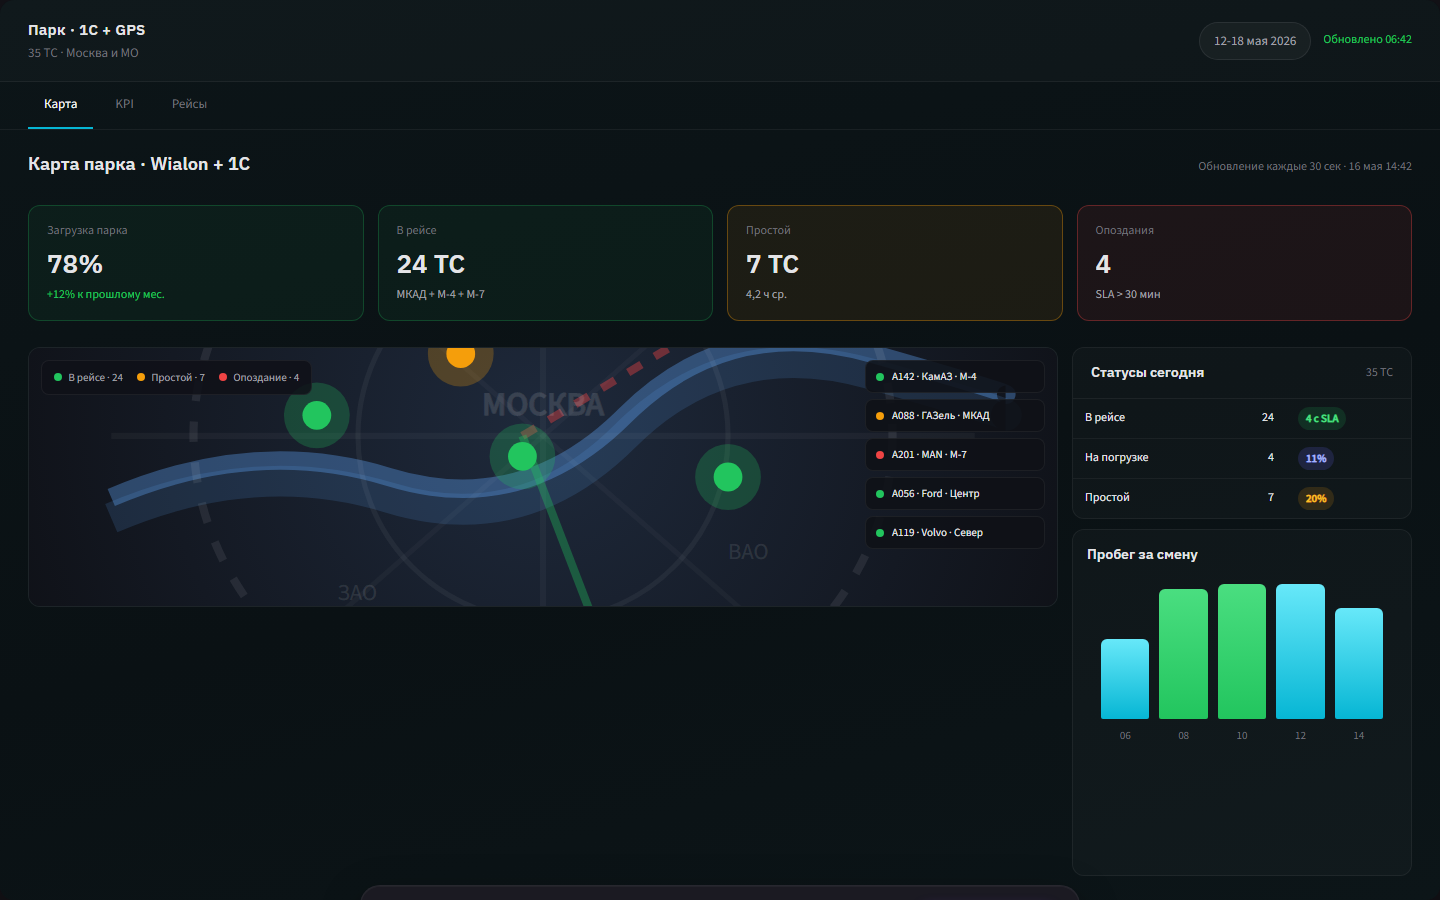Viewport: 1440px width, 900px height.
Task: Open the В рейсе 24 ТС card
Action: point(545,263)
